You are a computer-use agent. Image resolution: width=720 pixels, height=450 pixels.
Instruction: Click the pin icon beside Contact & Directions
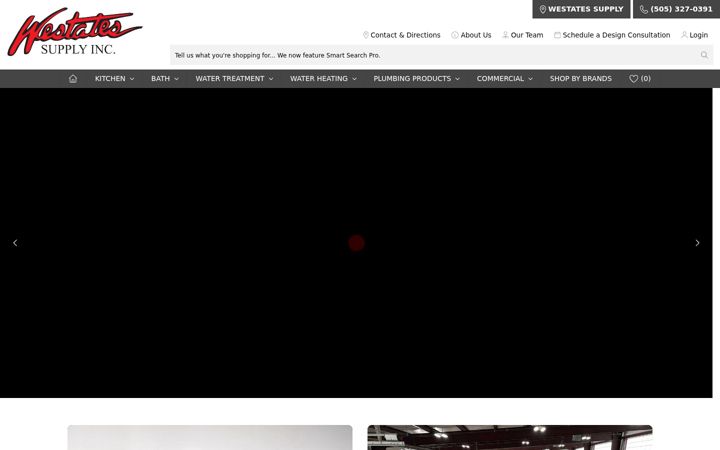pos(366,35)
